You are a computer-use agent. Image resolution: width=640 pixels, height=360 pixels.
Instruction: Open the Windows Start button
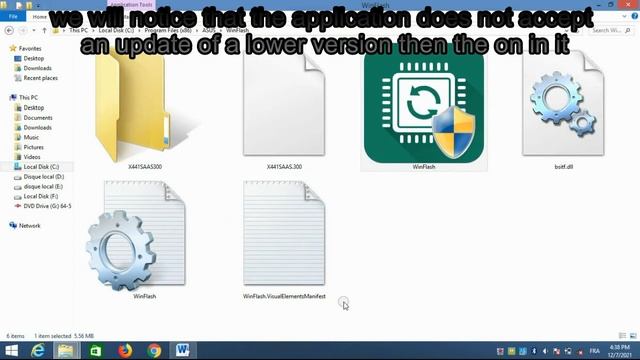[x=11, y=351]
